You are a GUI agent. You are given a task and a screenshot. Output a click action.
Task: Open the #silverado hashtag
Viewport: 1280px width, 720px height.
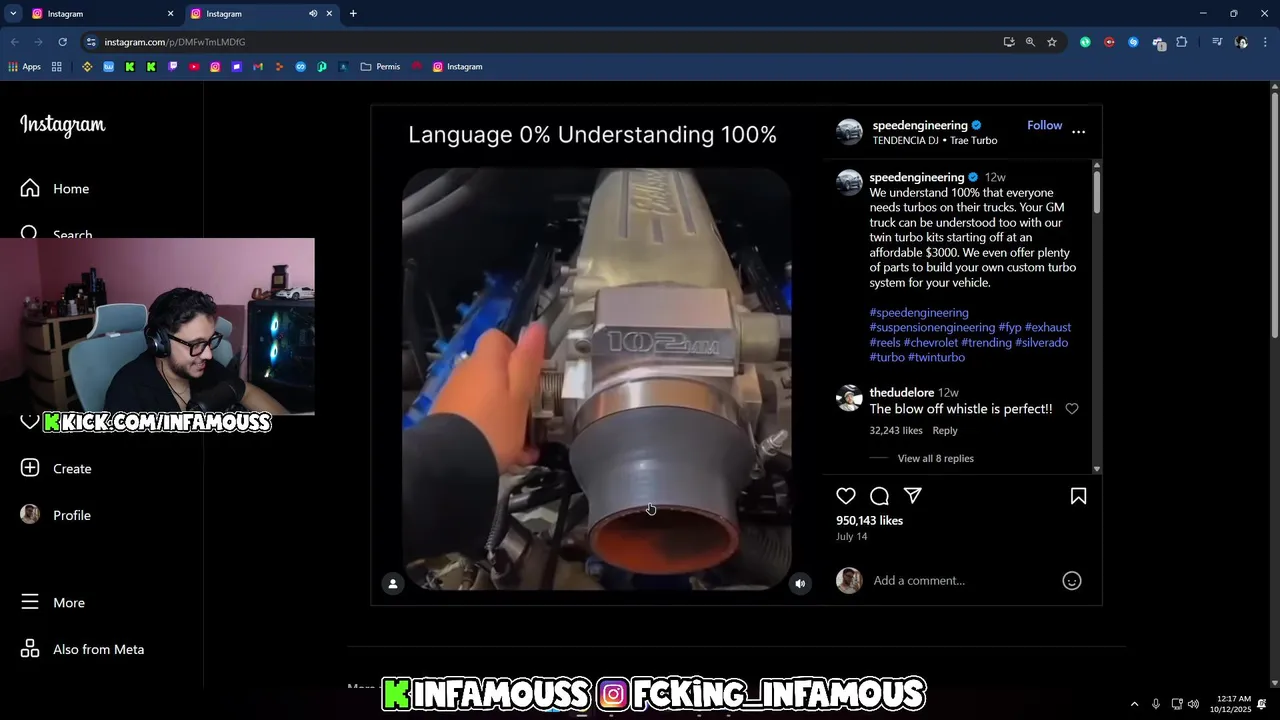1041,342
